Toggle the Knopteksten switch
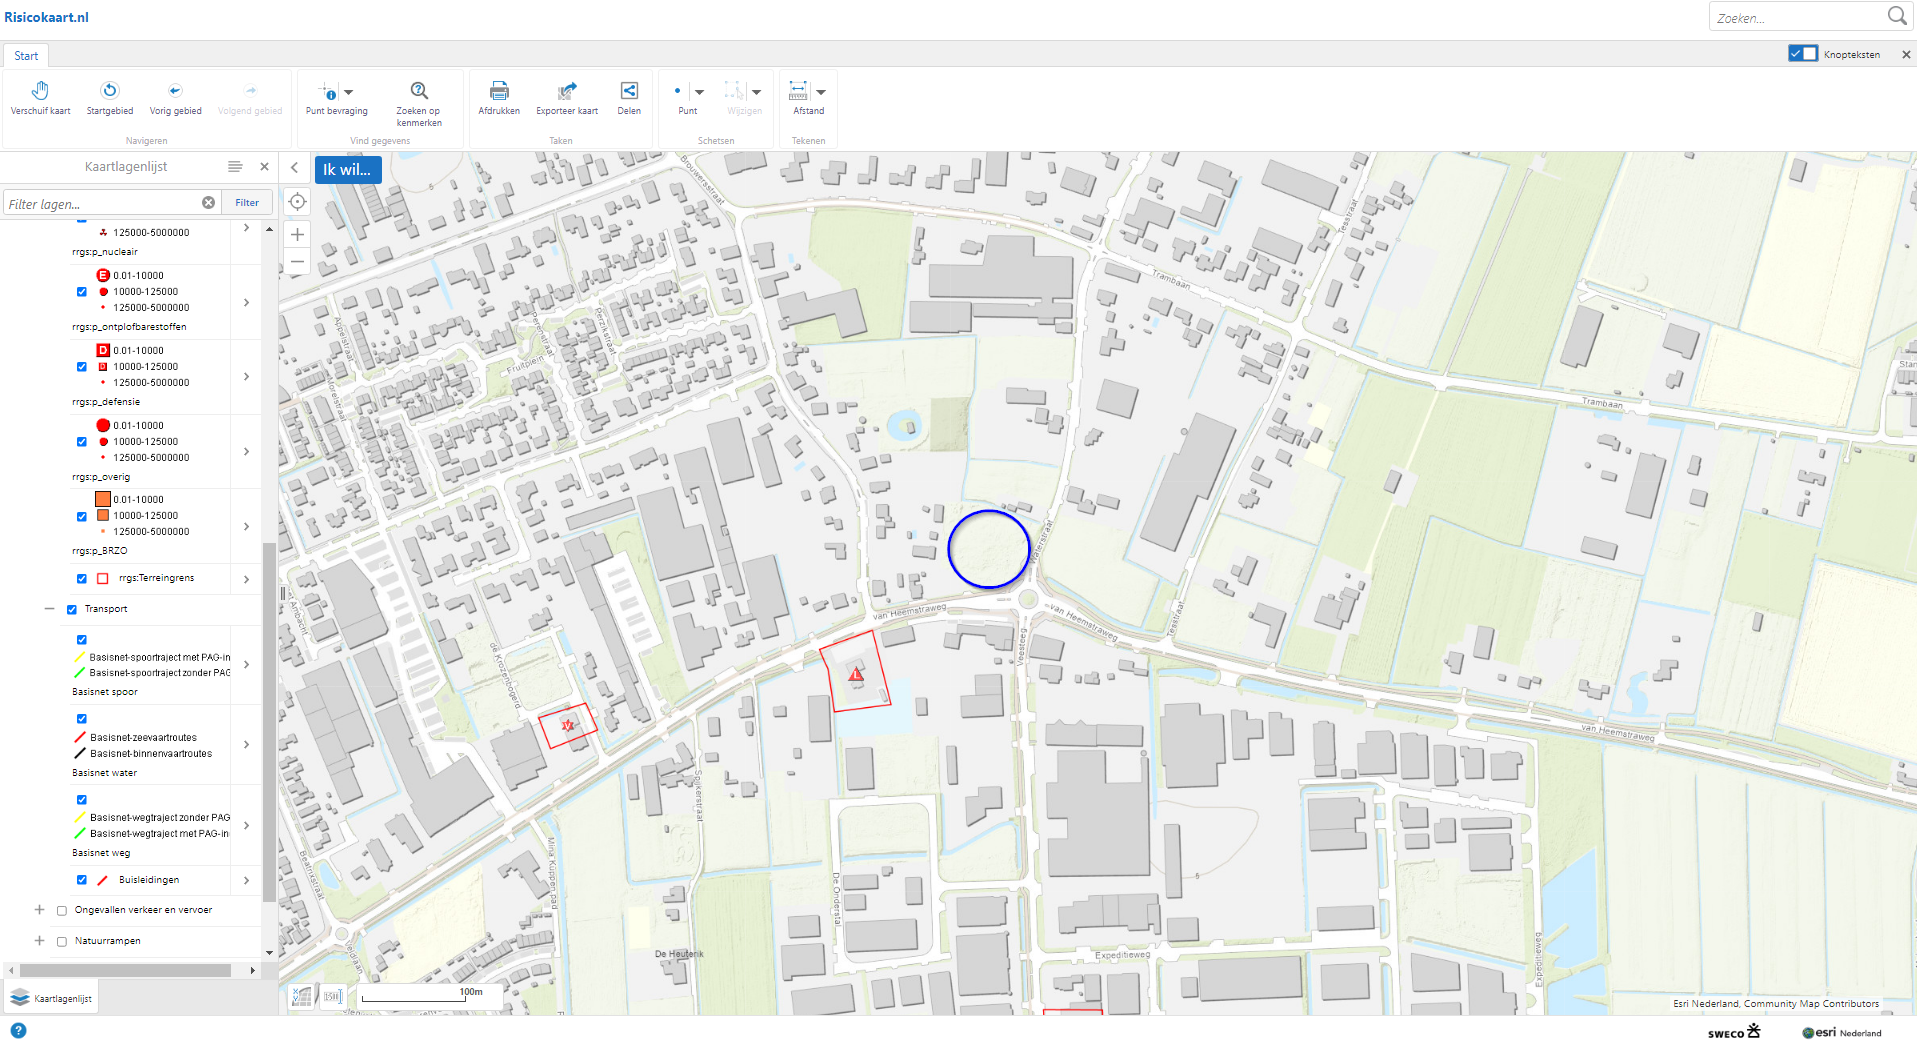Screen dimensions: 1917x1049 [x=1803, y=54]
